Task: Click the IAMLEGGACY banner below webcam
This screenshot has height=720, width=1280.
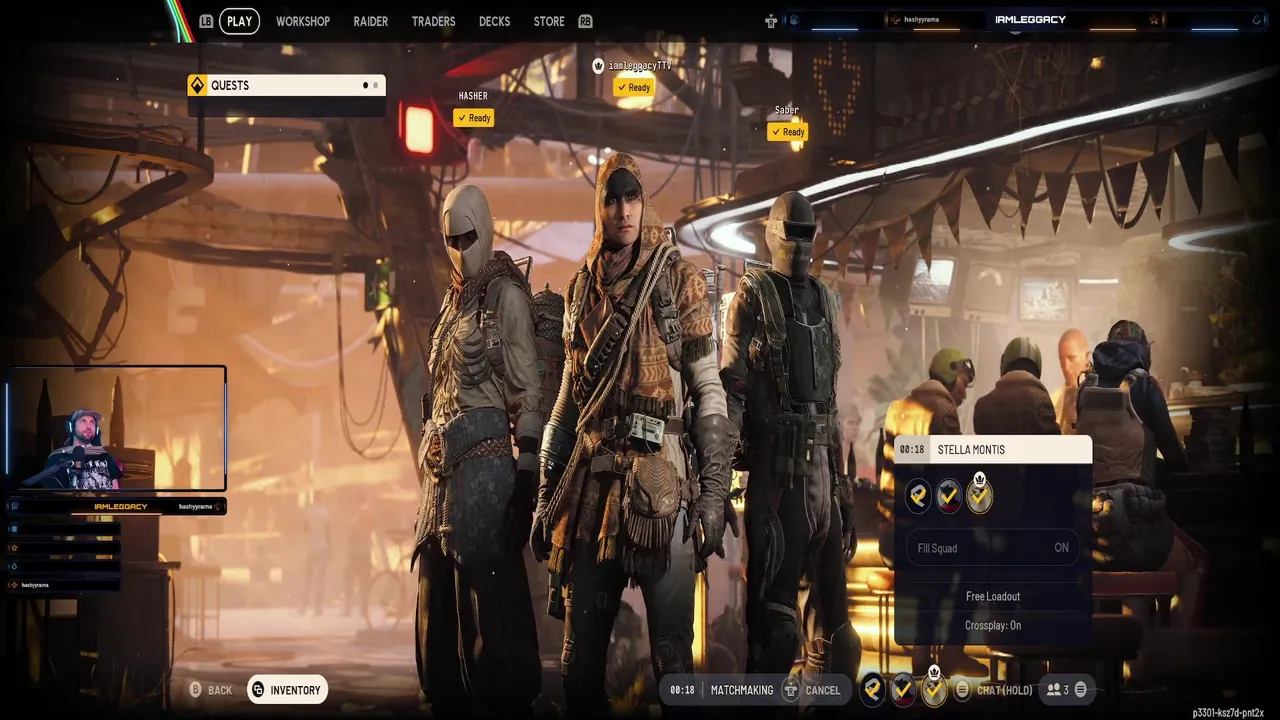Action: click(x=120, y=507)
